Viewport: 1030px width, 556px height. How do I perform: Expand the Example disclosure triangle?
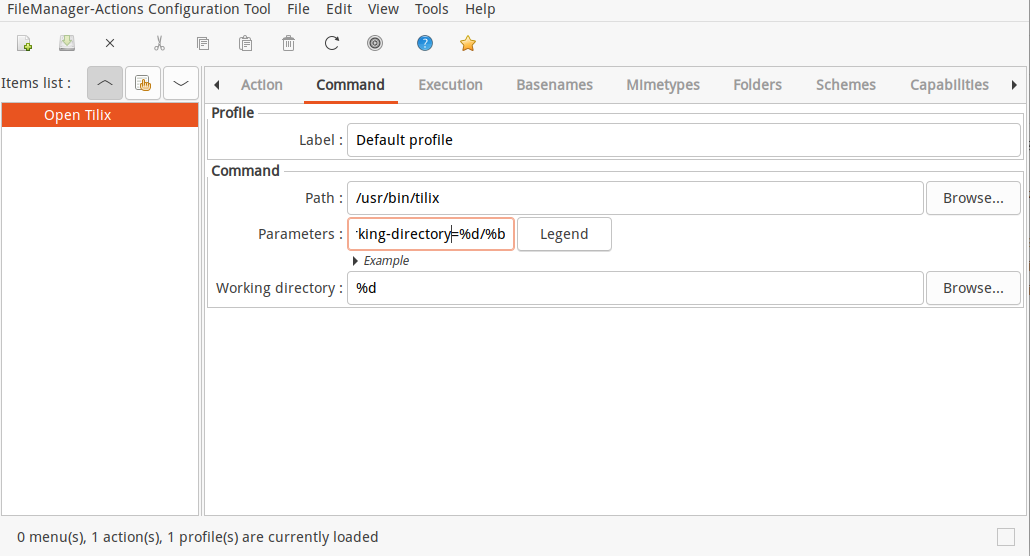355,261
